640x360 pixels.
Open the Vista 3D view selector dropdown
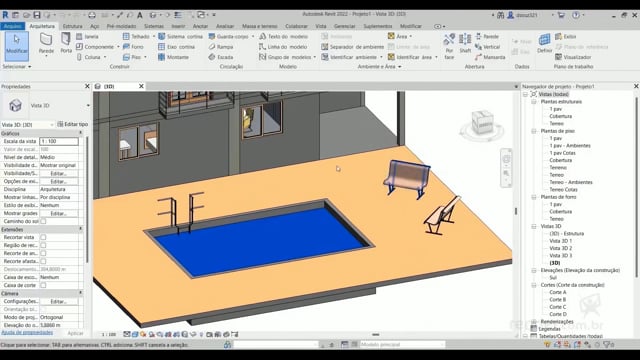point(28,124)
